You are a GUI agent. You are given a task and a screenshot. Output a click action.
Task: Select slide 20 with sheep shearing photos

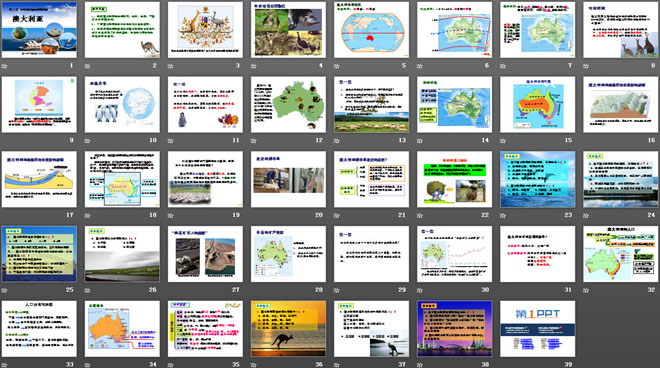pos(288,179)
